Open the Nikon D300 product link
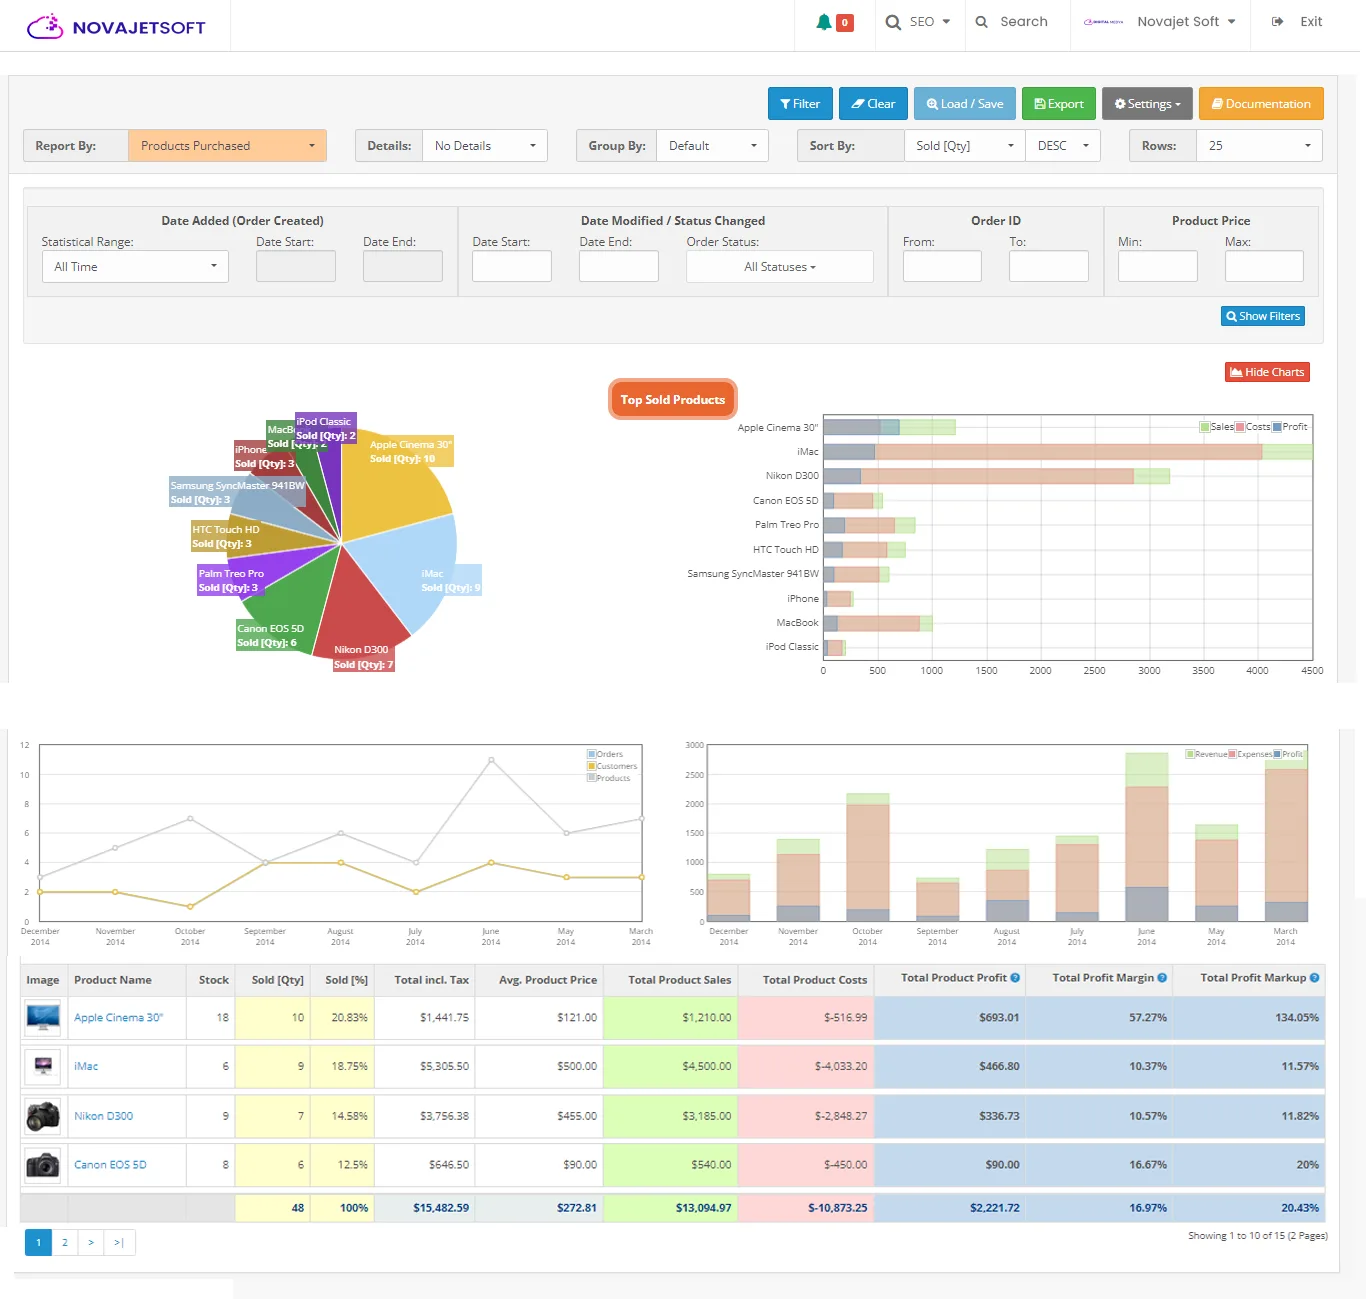 [x=103, y=1116]
